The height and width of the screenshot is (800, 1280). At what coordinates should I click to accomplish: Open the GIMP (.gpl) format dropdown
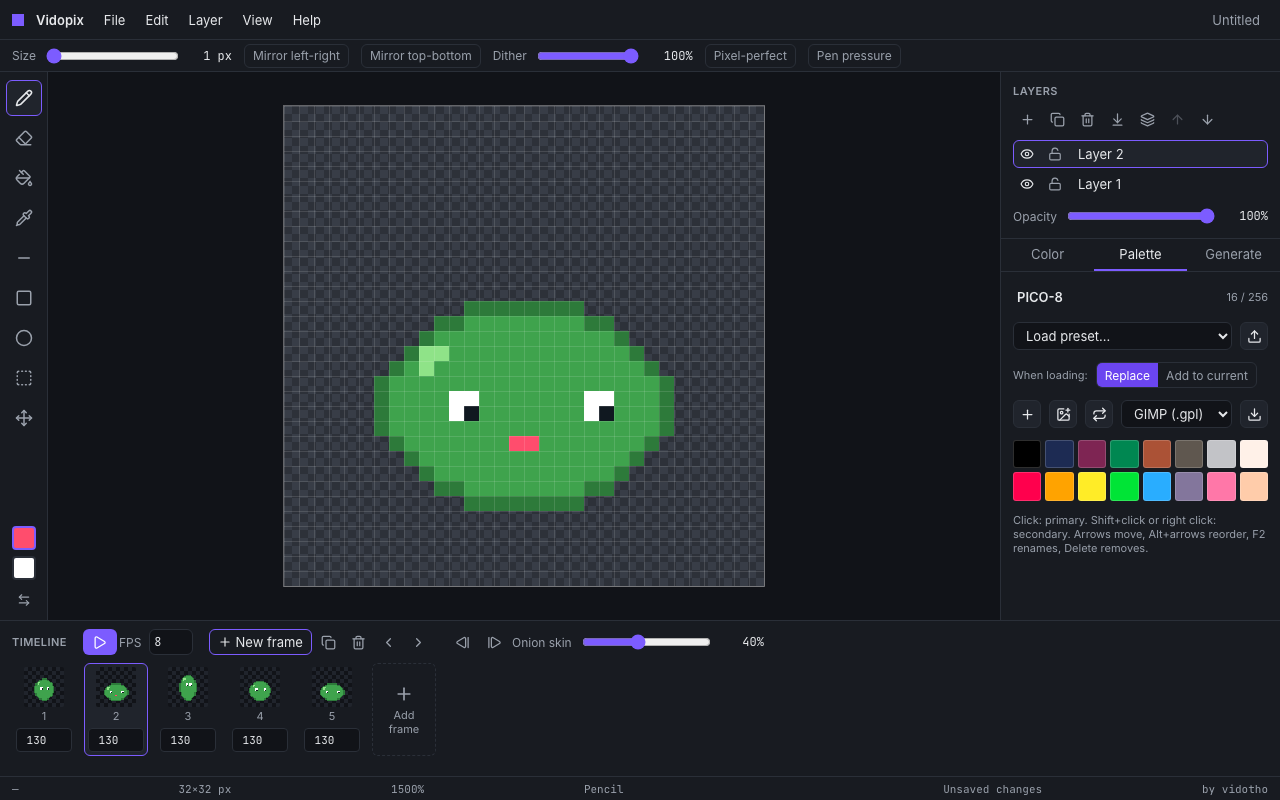click(x=1176, y=414)
